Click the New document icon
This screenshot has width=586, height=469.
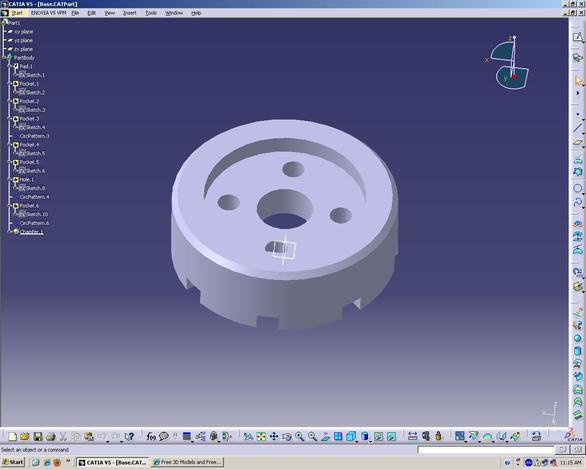coord(12,436)
